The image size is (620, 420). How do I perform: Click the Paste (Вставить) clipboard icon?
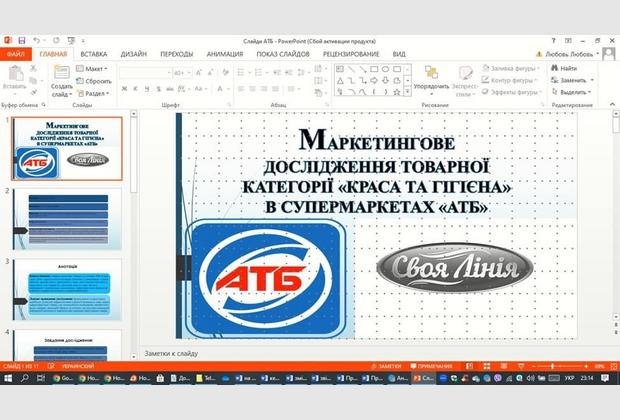(15, 76)
